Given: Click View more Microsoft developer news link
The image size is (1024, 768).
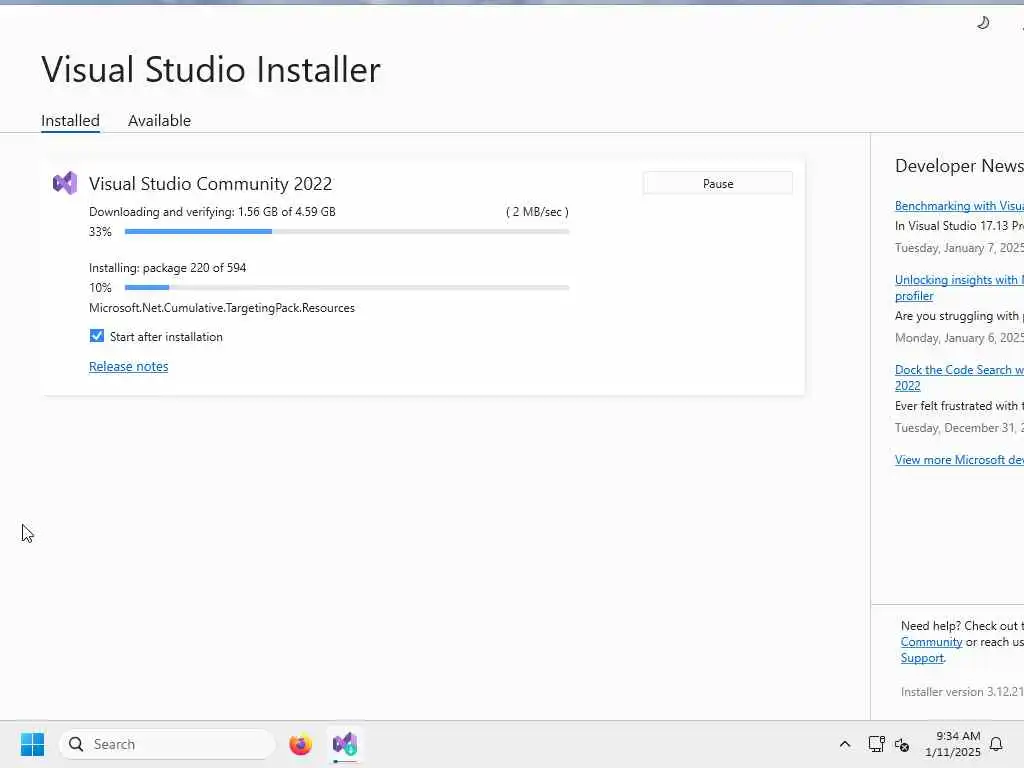Looking at the screenshot, I should [x=959, y=460].
